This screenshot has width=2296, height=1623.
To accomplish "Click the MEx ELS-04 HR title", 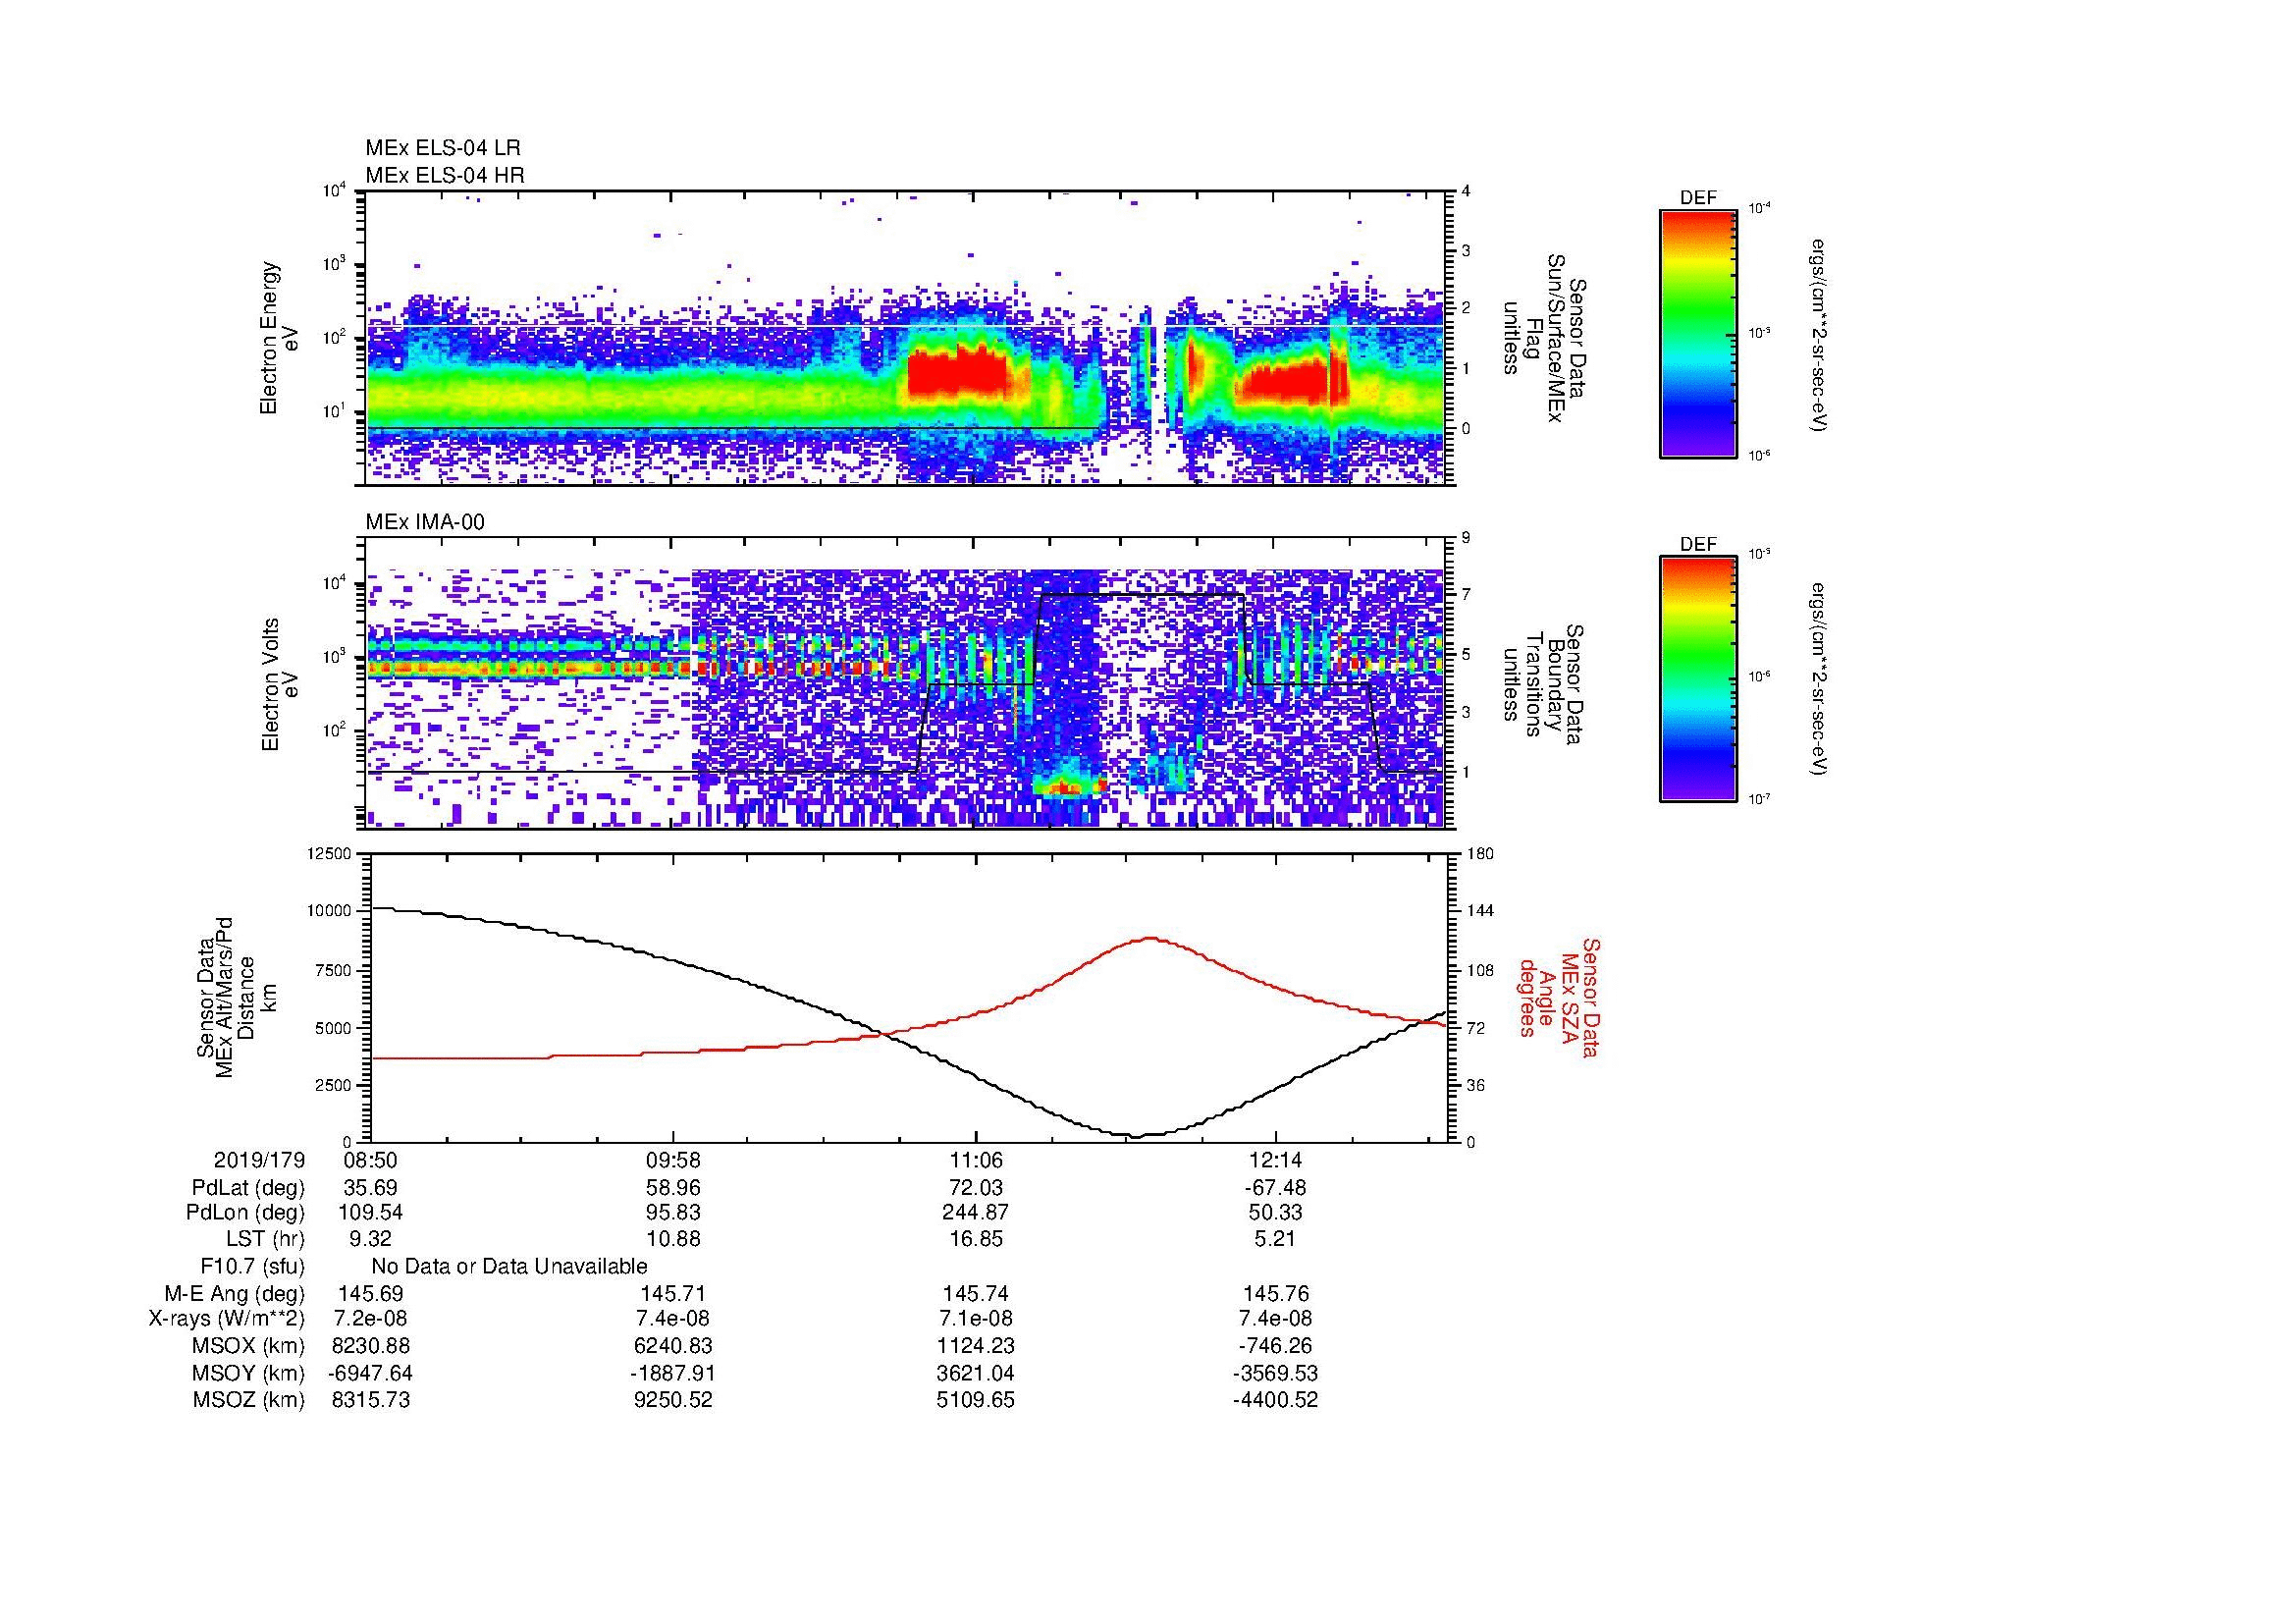I will pyautogui.click(x=445, y=175).
